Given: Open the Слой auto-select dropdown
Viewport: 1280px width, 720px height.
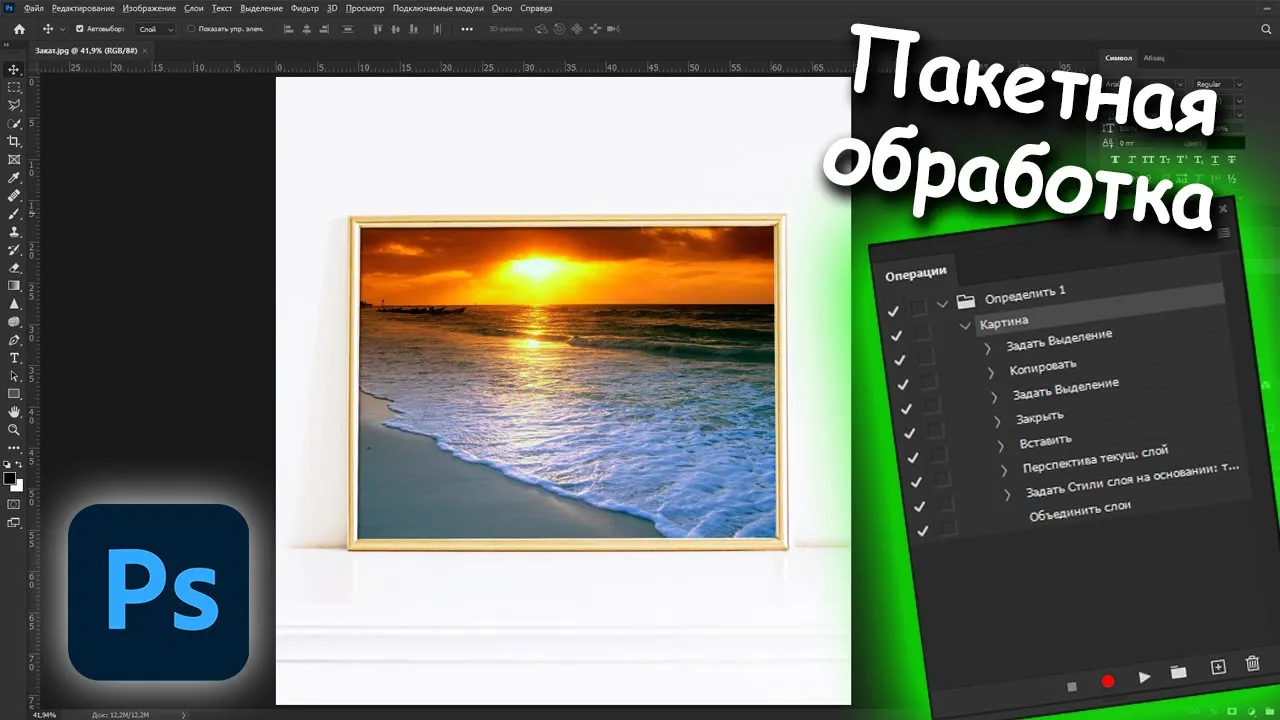Looking at the screenshot, I should [x=156, y=29].
